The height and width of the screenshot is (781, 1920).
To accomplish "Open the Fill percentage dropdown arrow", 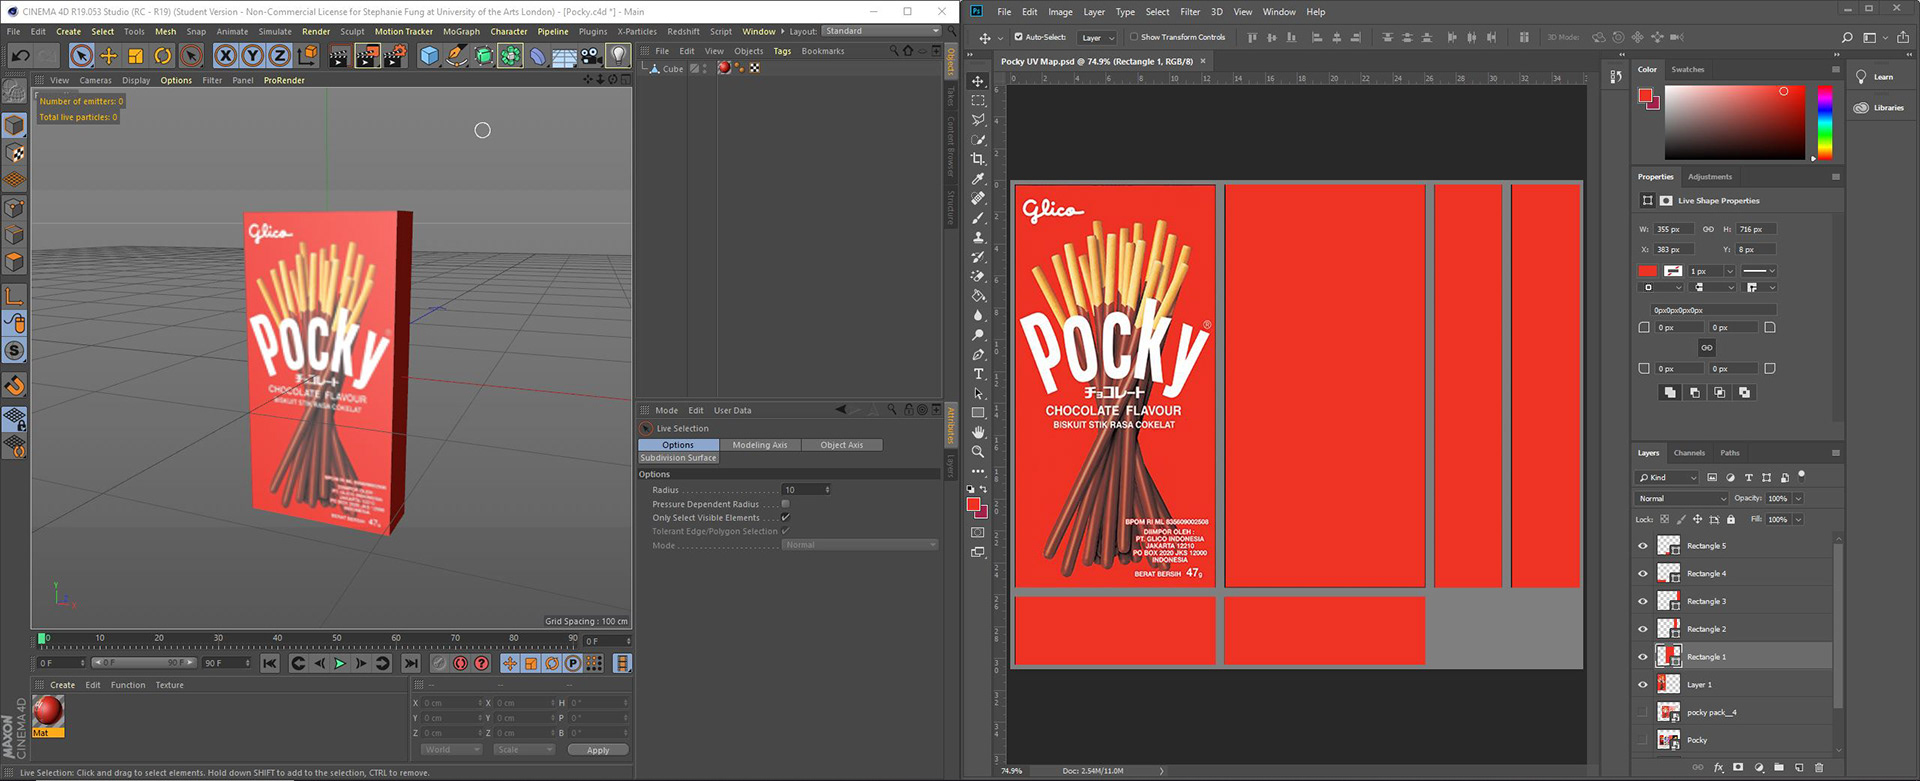I will click(1798, 519).
